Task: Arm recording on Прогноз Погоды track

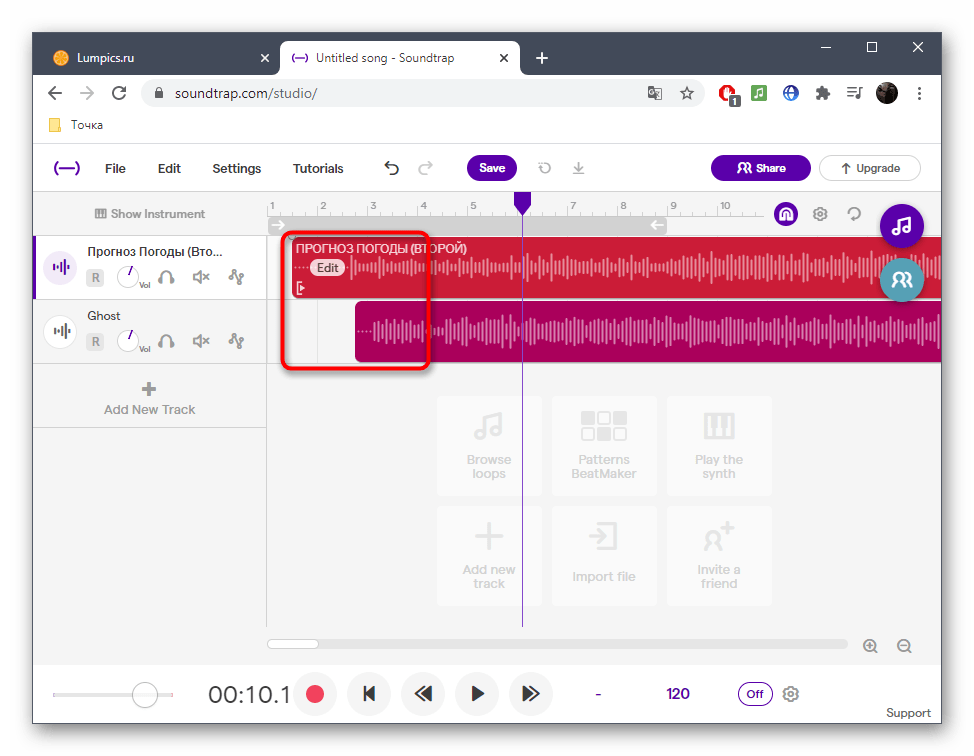Action: click(95, 277)
